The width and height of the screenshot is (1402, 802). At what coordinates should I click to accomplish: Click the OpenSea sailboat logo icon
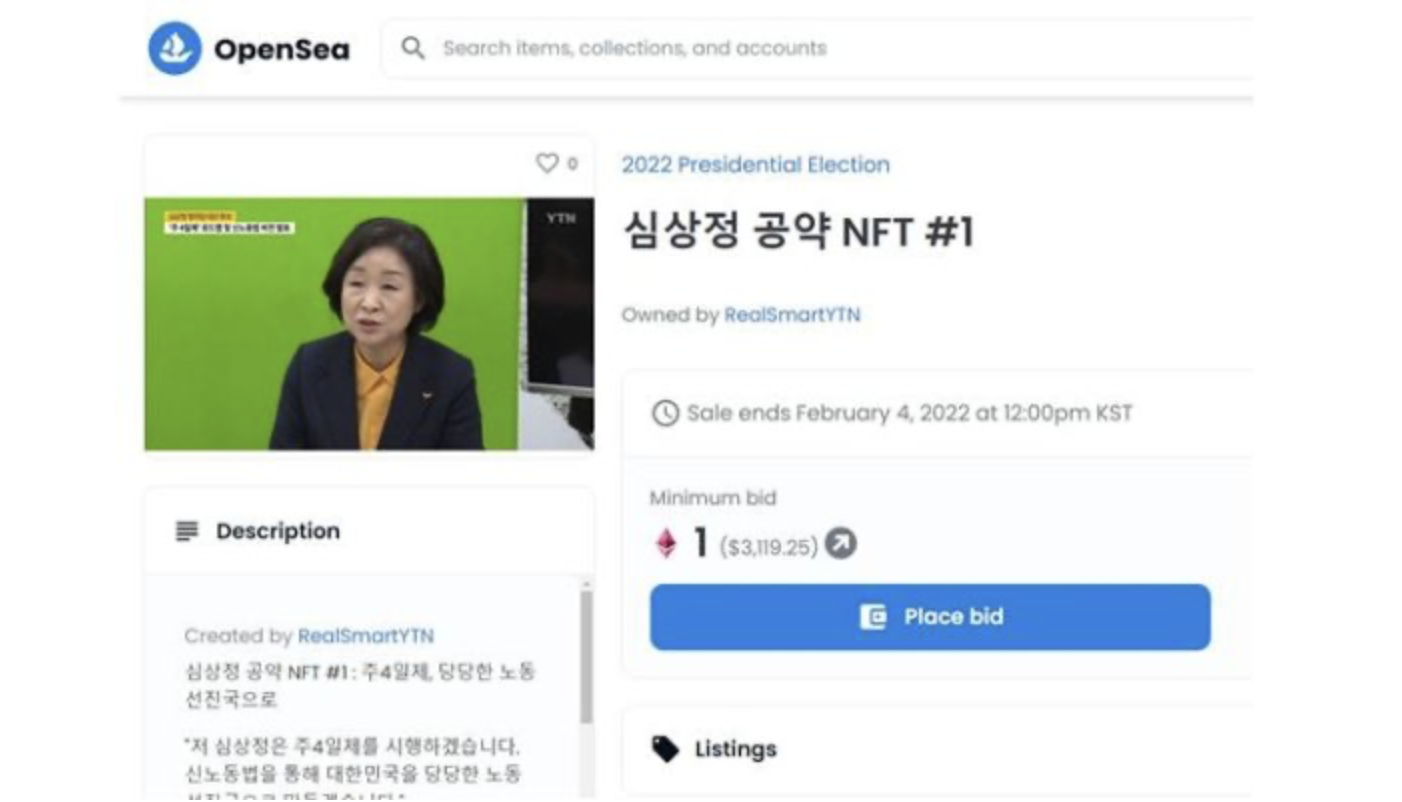pyautogui.click(x=175, y=48)
